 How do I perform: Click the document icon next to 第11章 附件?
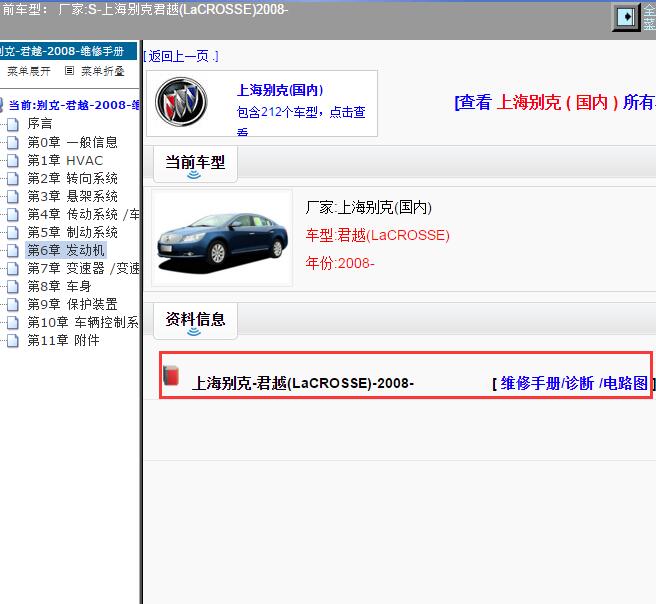[13, 340]
